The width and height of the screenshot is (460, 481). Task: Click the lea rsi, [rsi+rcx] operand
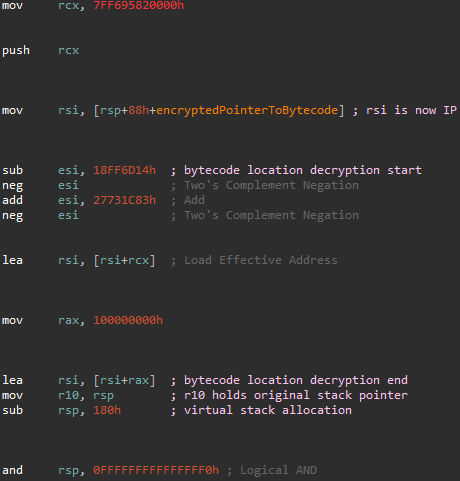(x=124, y=260)
